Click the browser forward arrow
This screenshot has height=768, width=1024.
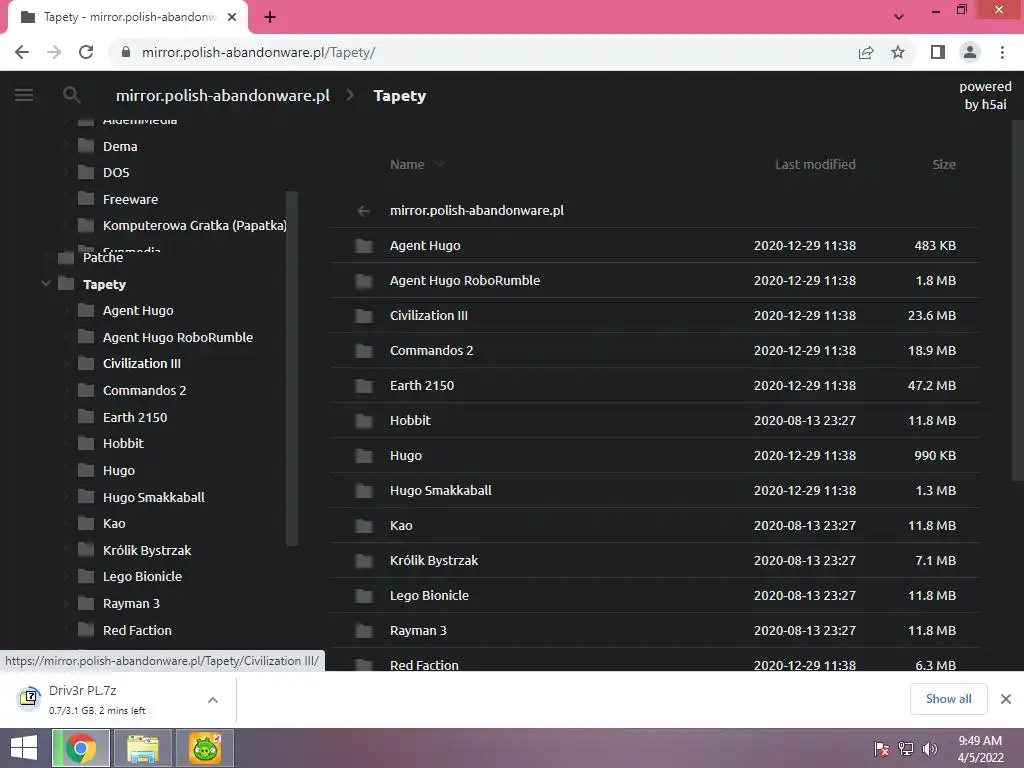tap(54, 52)
